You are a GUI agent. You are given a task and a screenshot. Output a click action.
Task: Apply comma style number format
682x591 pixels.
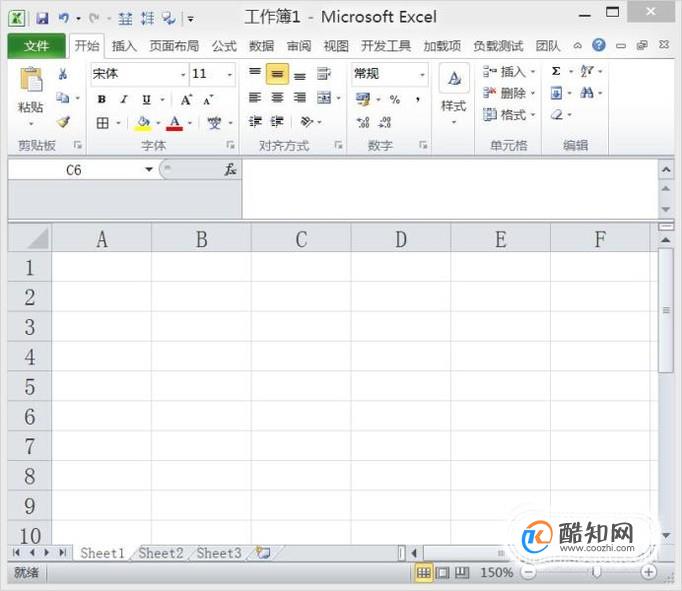(x=418, y=100)
